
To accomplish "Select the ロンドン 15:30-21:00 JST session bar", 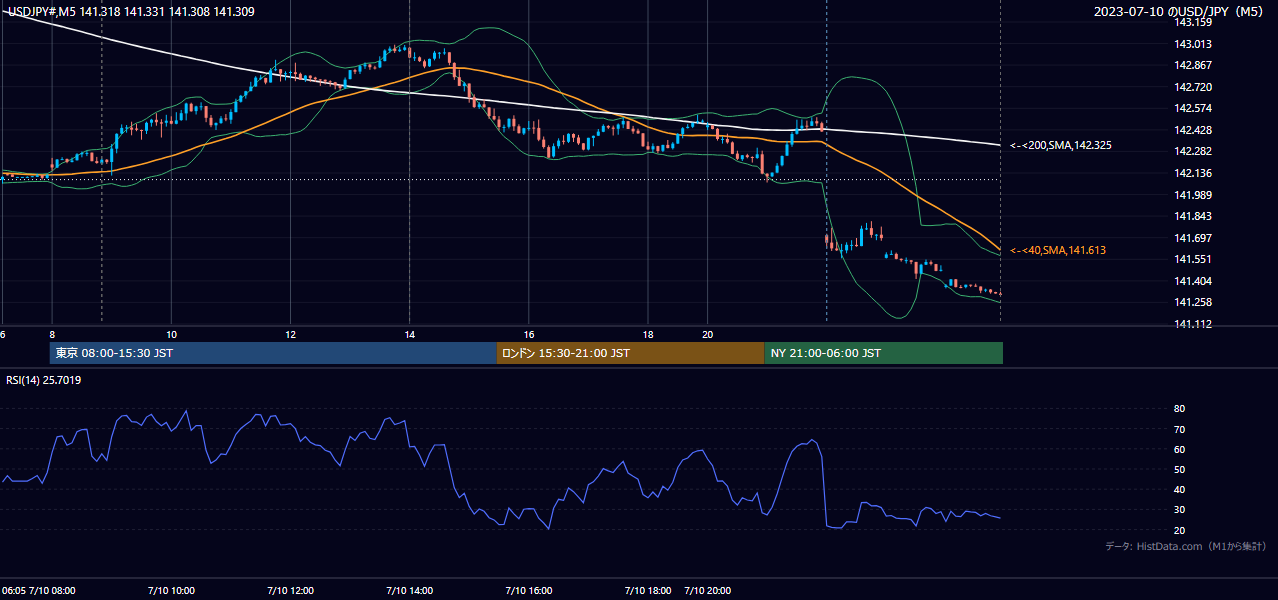I will pos(630,353).
